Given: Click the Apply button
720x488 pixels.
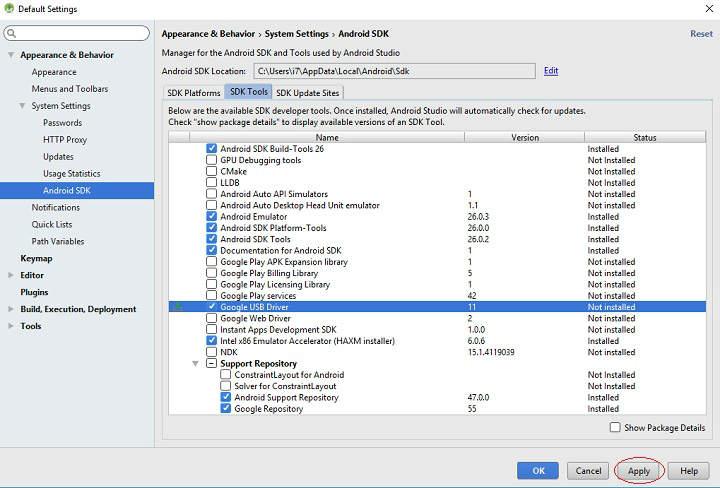Looking at the screenshot, I should point(639,471).
